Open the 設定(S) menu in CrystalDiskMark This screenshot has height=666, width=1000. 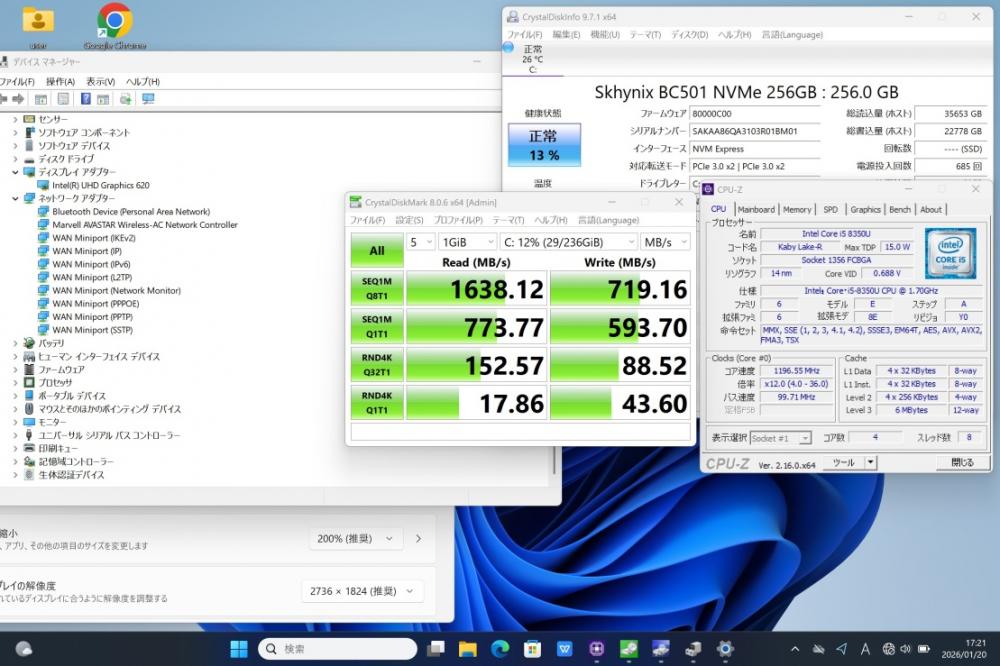[409, 220]
